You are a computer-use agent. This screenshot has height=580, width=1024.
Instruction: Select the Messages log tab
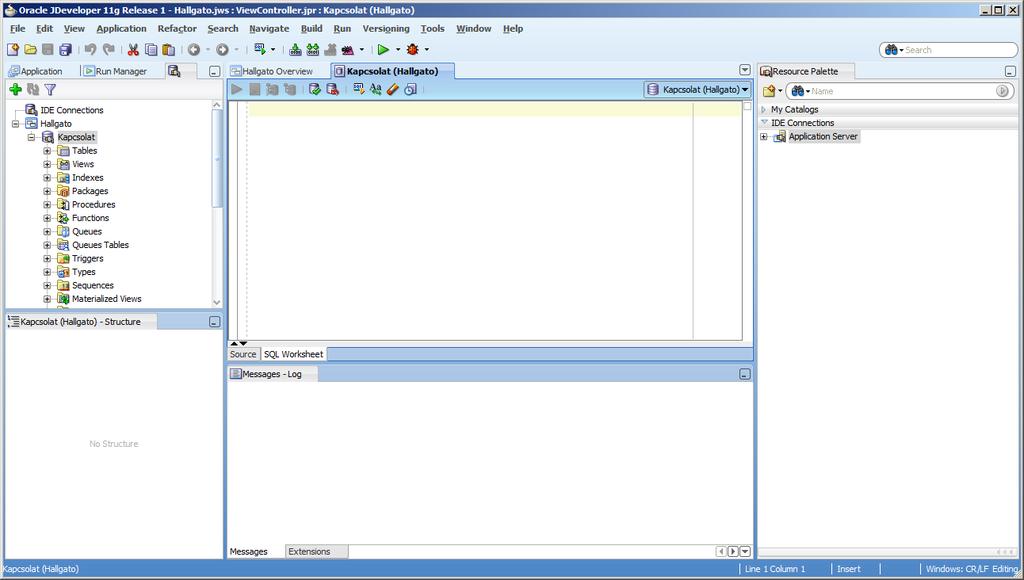[x=249, y=552]
